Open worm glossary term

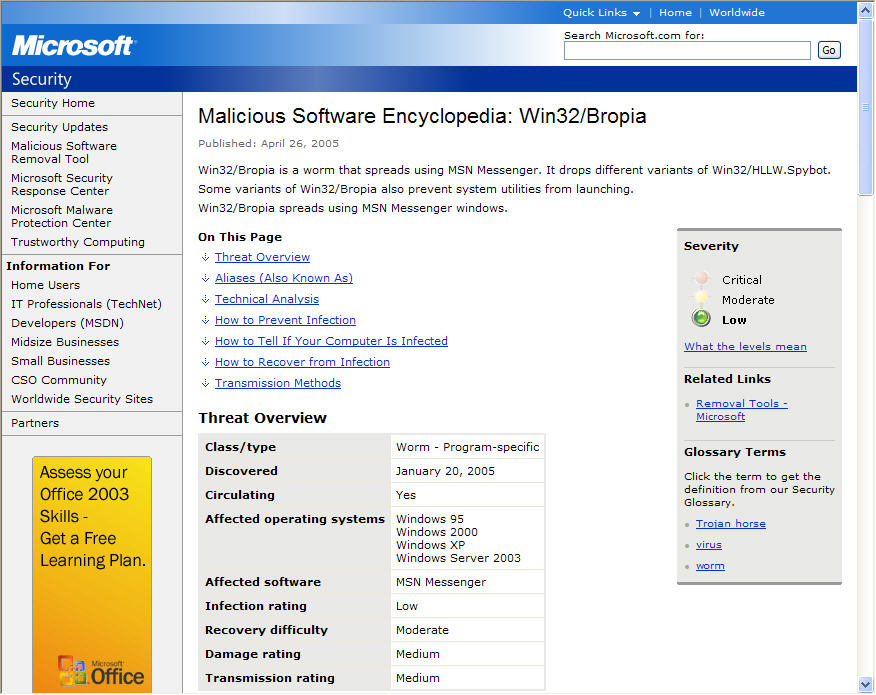(x=710, y=566)
